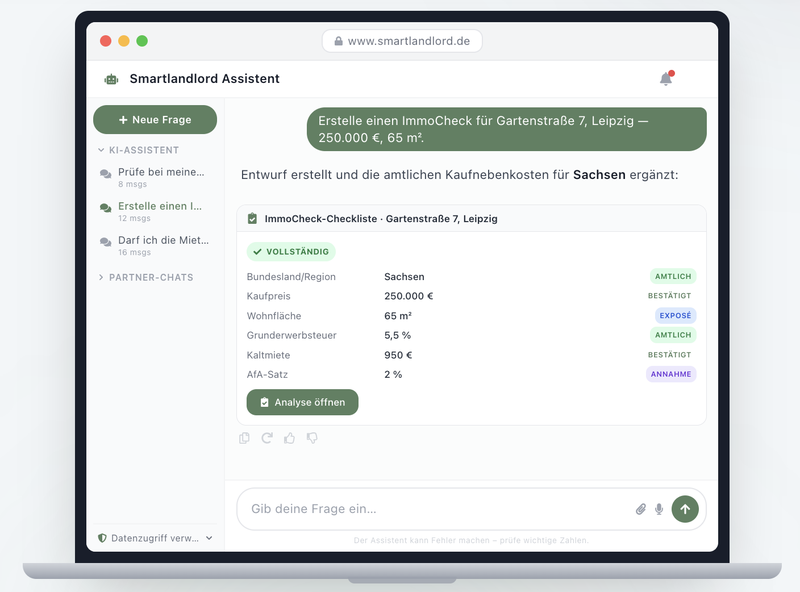Viewport: 800px width, 592px height.
Task: Click the BESTÄTIGT label for Kaufpreis
Action: [669, 295]
